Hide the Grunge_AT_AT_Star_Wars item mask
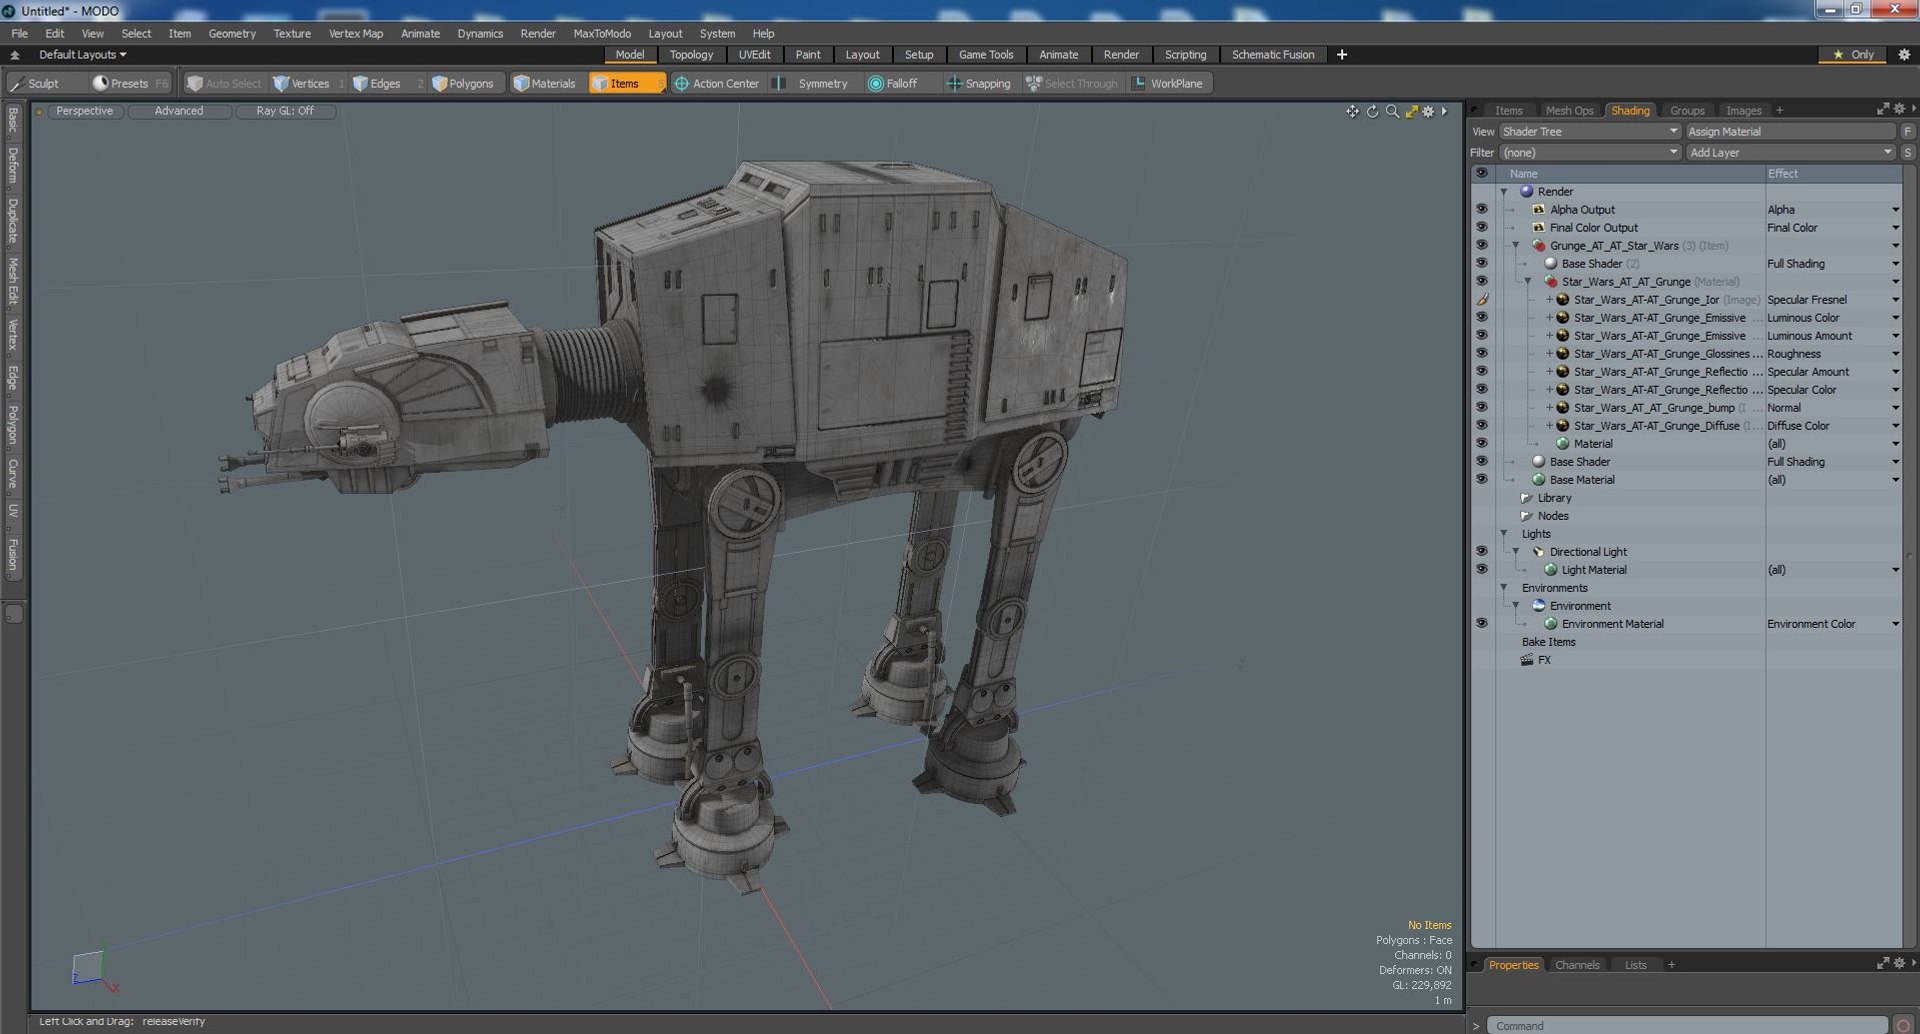The image size is (1920, 1034). pos(1482,246)
